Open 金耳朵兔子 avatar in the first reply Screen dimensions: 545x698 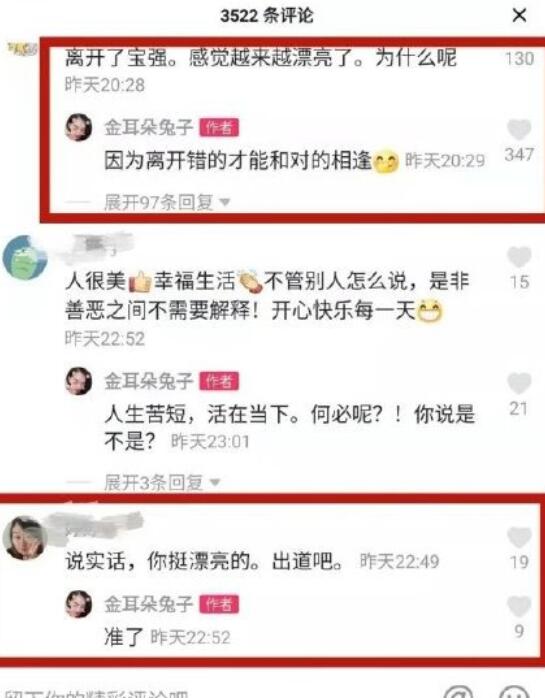79,127
